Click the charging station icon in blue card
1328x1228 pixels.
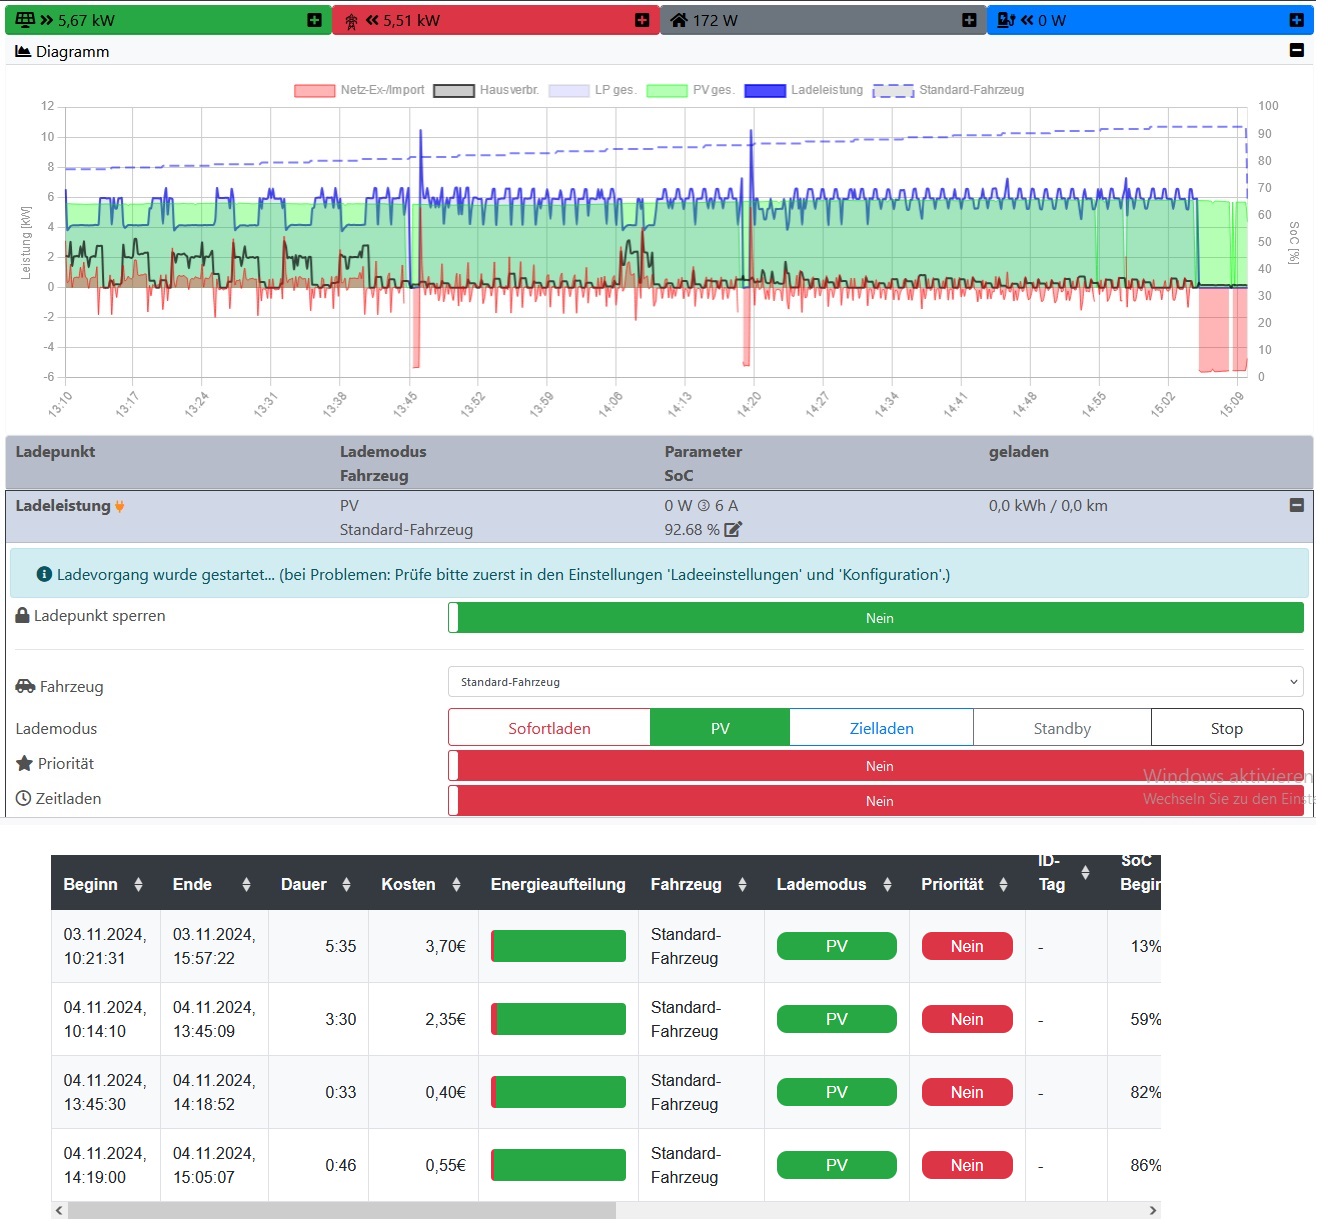pos(1006,20)
